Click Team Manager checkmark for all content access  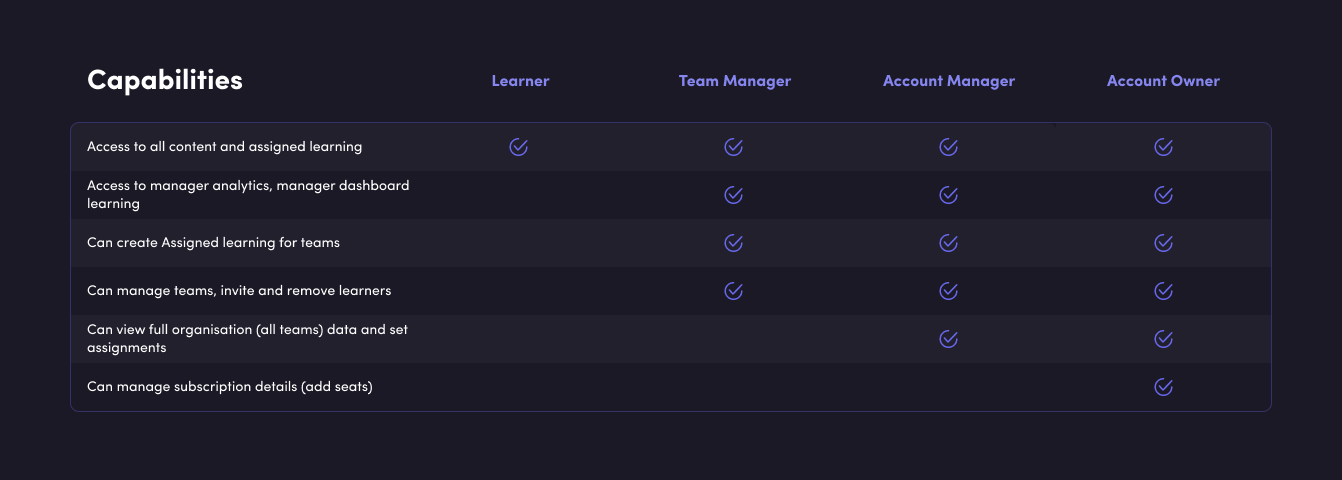pyautogui.click(x=733, y=147)
